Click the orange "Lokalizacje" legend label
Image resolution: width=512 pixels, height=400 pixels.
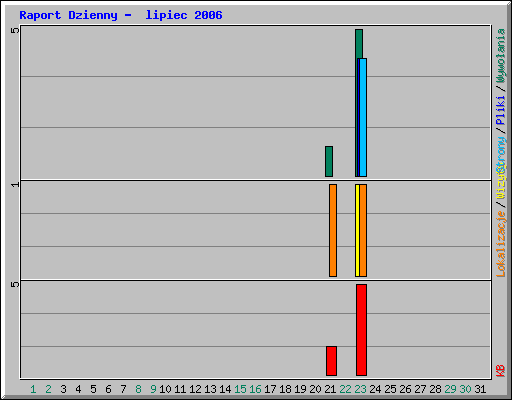tap(501, 244)
